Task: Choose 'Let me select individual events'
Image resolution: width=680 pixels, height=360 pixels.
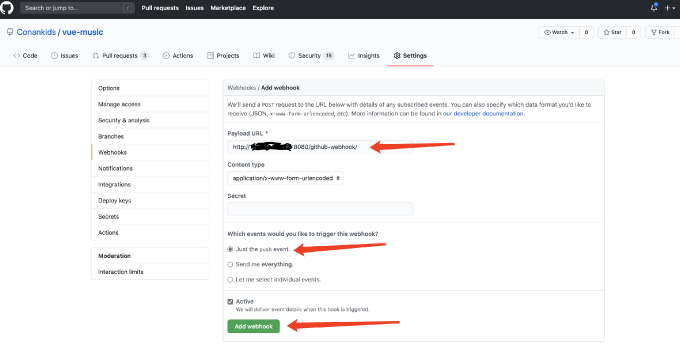Action: [230, 280]
